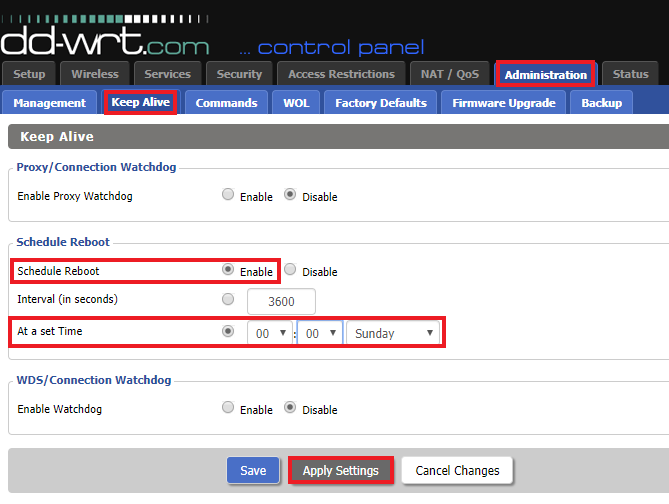This screenshot has height=504, width=669.
Task: Switch to the Backup sub-tab
Action: [601, 103]
